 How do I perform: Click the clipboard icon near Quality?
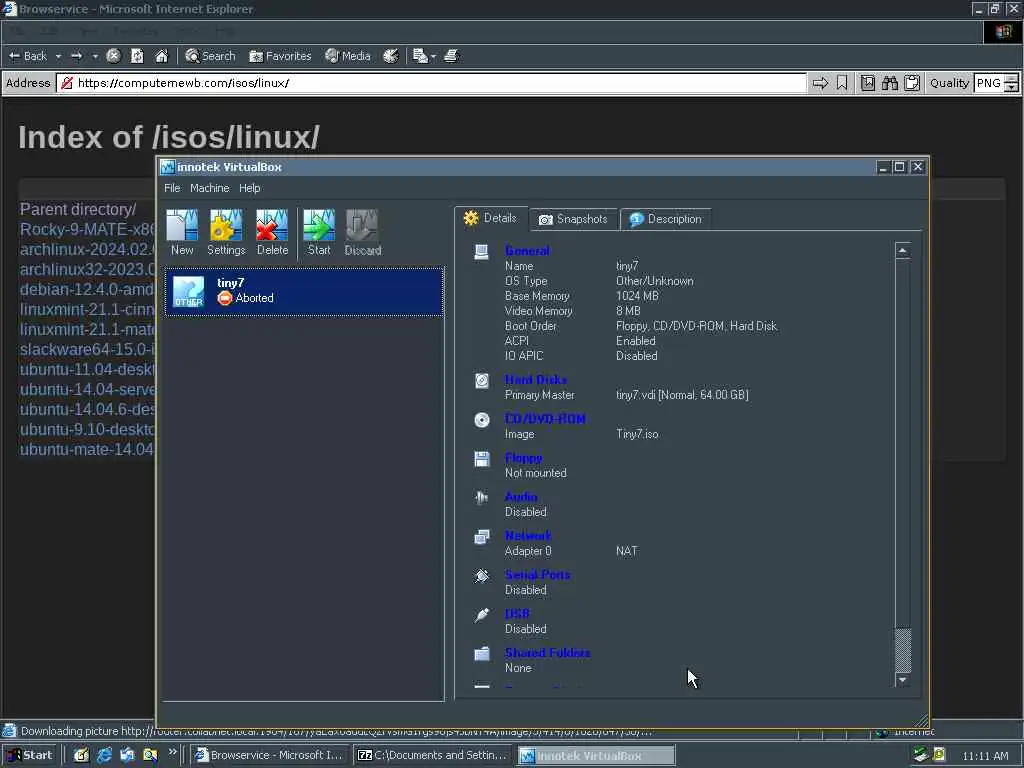pos(912,83)
